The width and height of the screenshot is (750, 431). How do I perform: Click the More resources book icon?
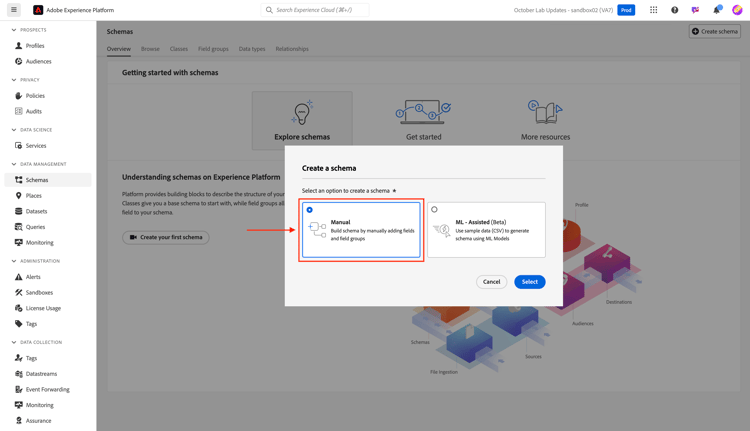click(545, 112)
